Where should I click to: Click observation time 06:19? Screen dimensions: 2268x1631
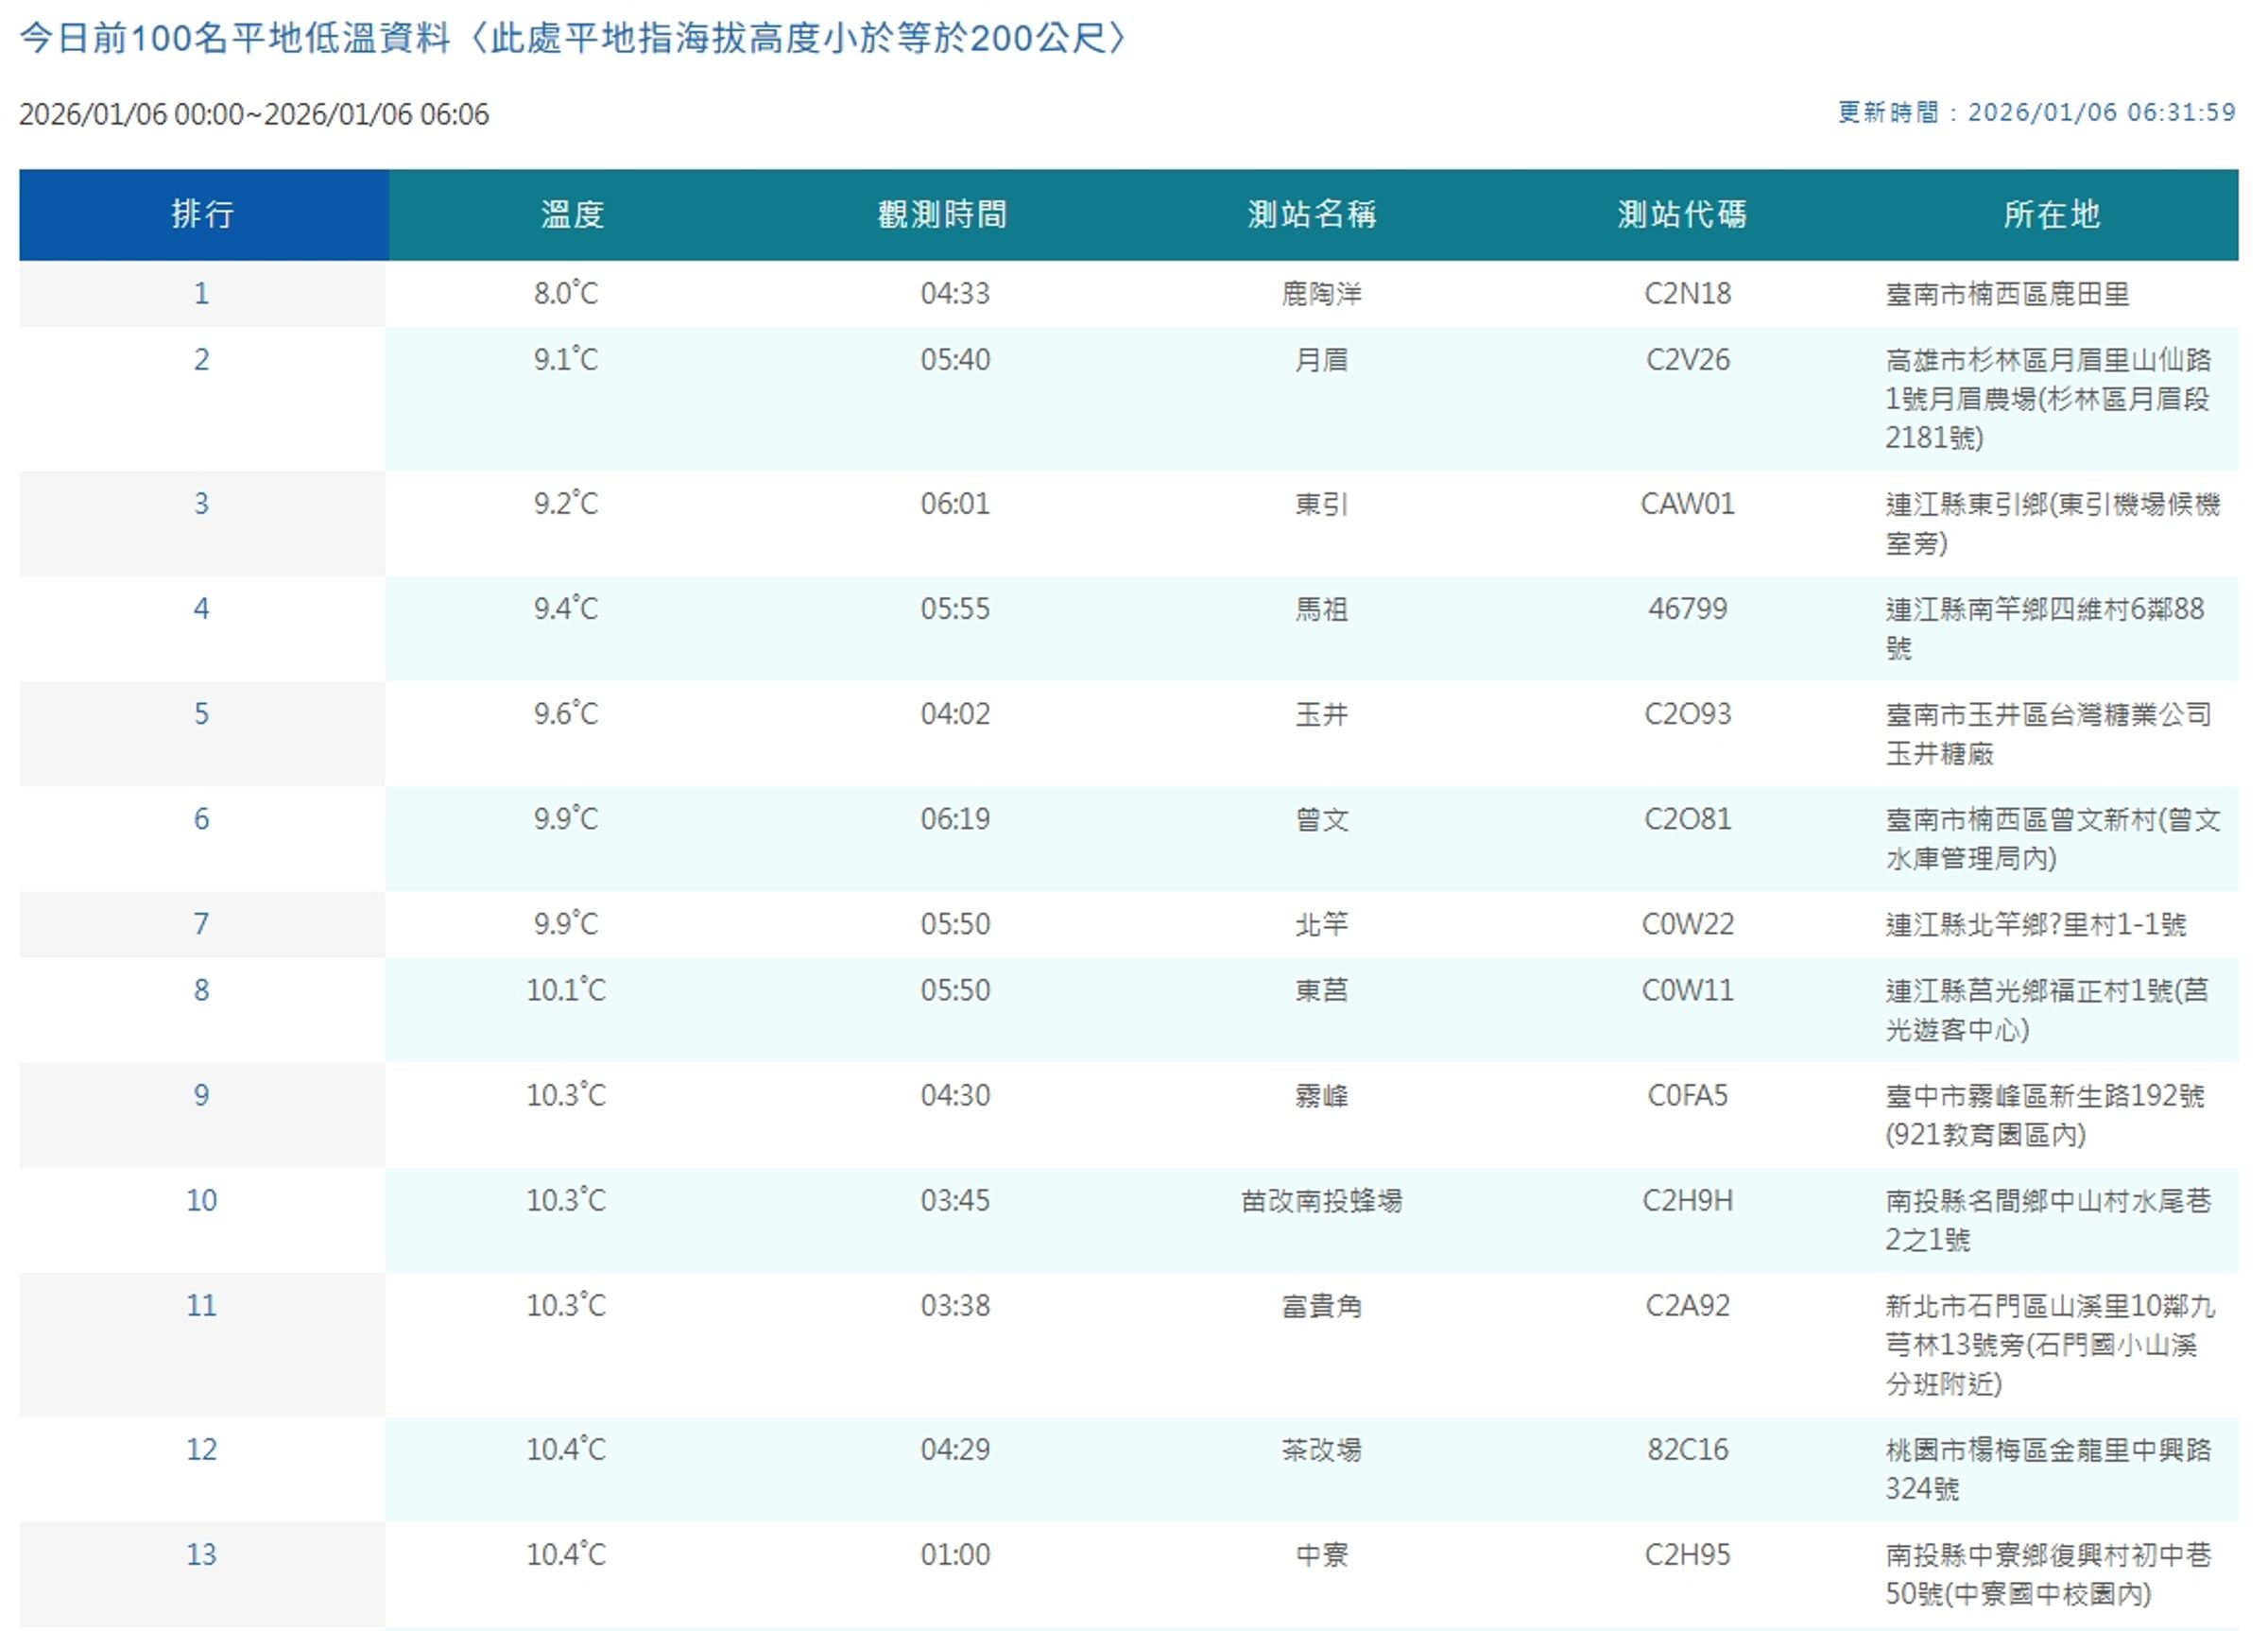point(955,819)
